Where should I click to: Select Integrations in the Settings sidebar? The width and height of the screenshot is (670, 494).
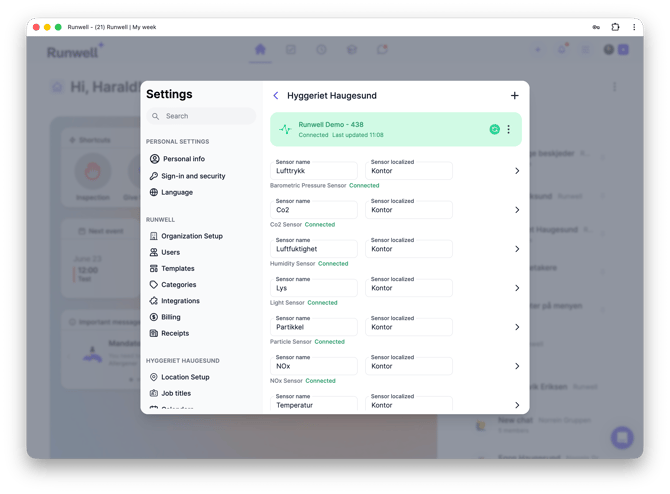coord(174,301)
